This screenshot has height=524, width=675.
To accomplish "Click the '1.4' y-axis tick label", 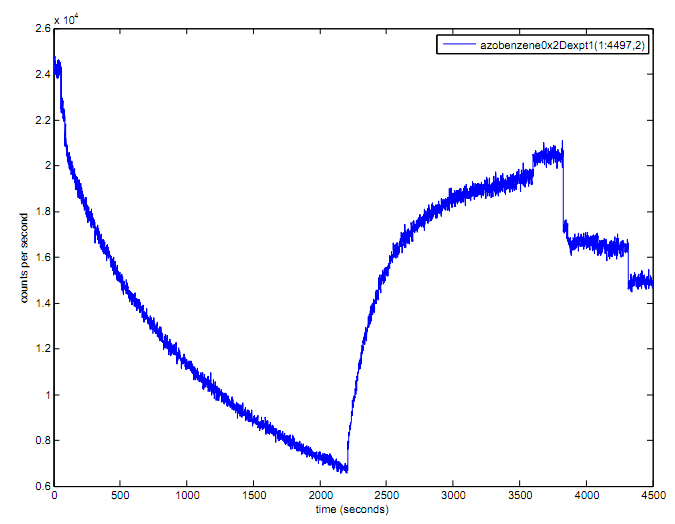I will [41, 303].
